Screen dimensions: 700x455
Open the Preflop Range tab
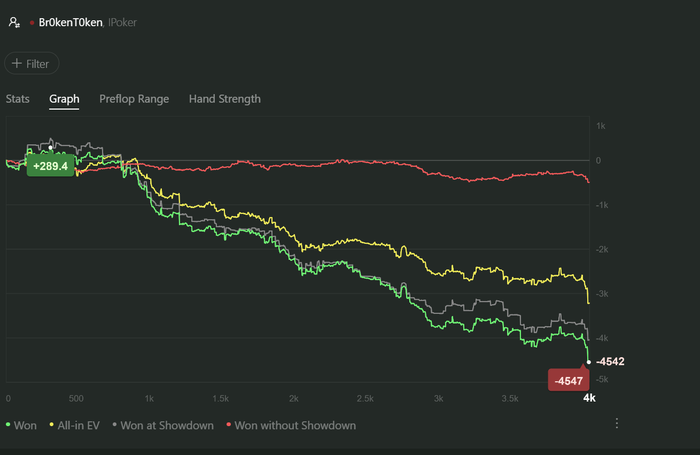tap(134, 99)
